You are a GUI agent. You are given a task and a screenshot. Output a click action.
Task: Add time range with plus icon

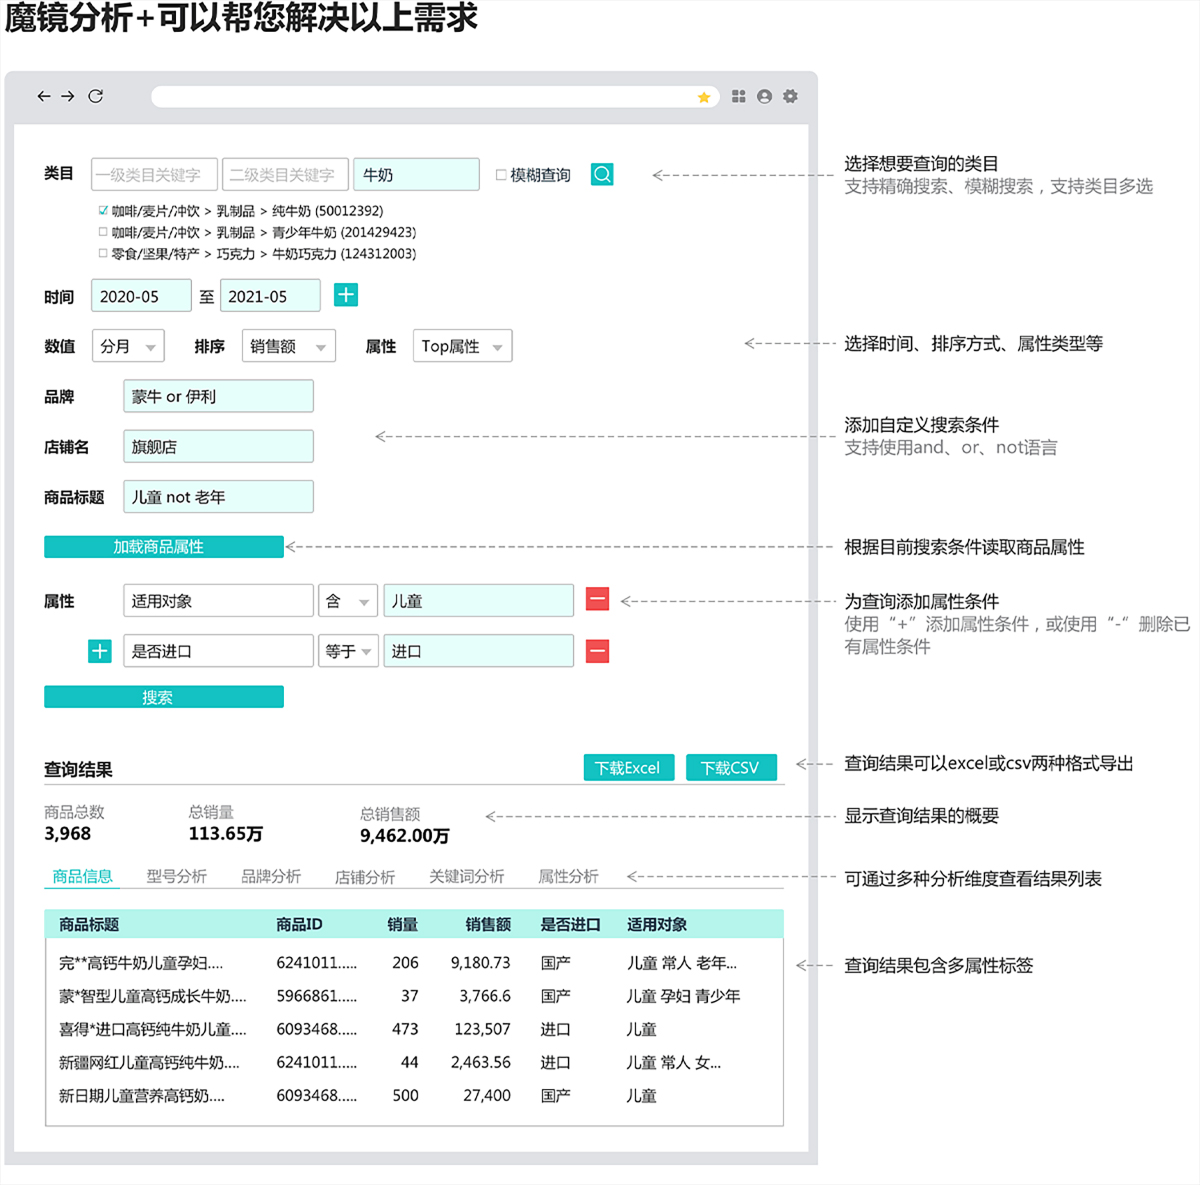pyautogui.click(x=346, y=295)
